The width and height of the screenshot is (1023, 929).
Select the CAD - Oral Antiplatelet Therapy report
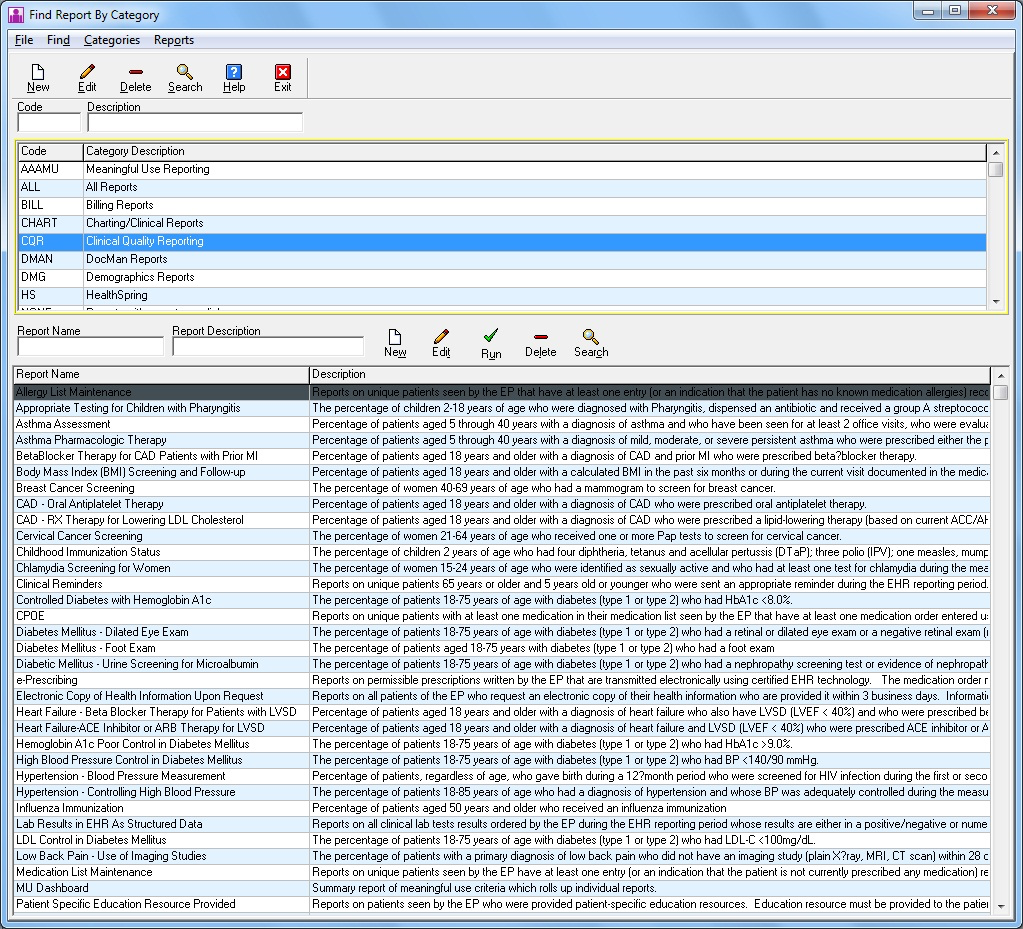[502, 504]
